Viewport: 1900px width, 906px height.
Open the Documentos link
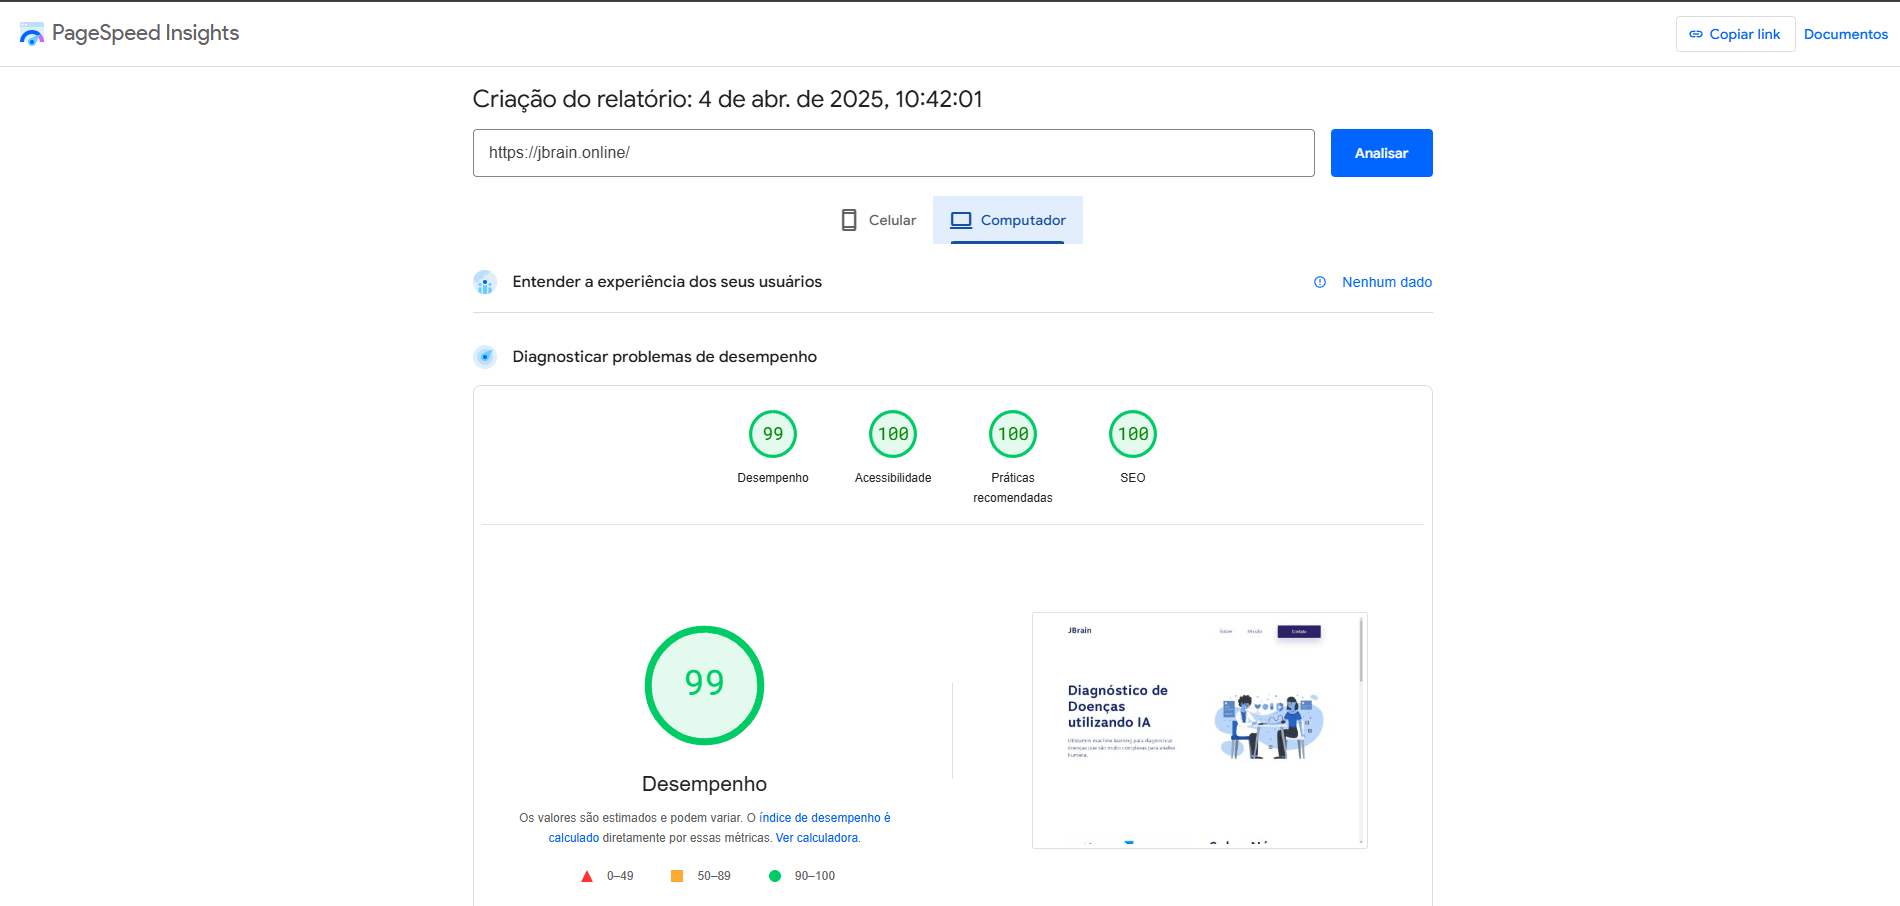(1845, 34)
